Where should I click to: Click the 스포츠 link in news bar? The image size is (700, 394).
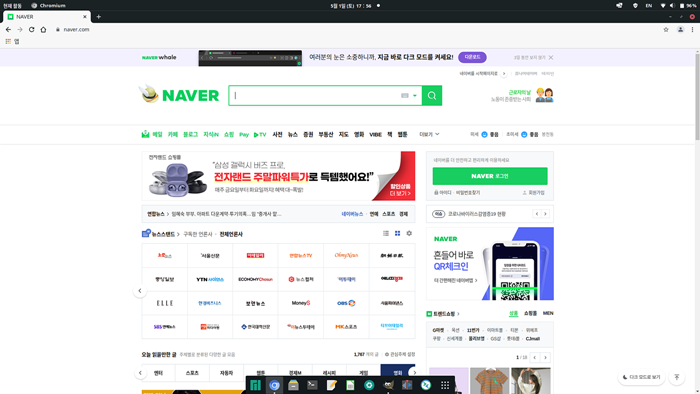(388, 214)
